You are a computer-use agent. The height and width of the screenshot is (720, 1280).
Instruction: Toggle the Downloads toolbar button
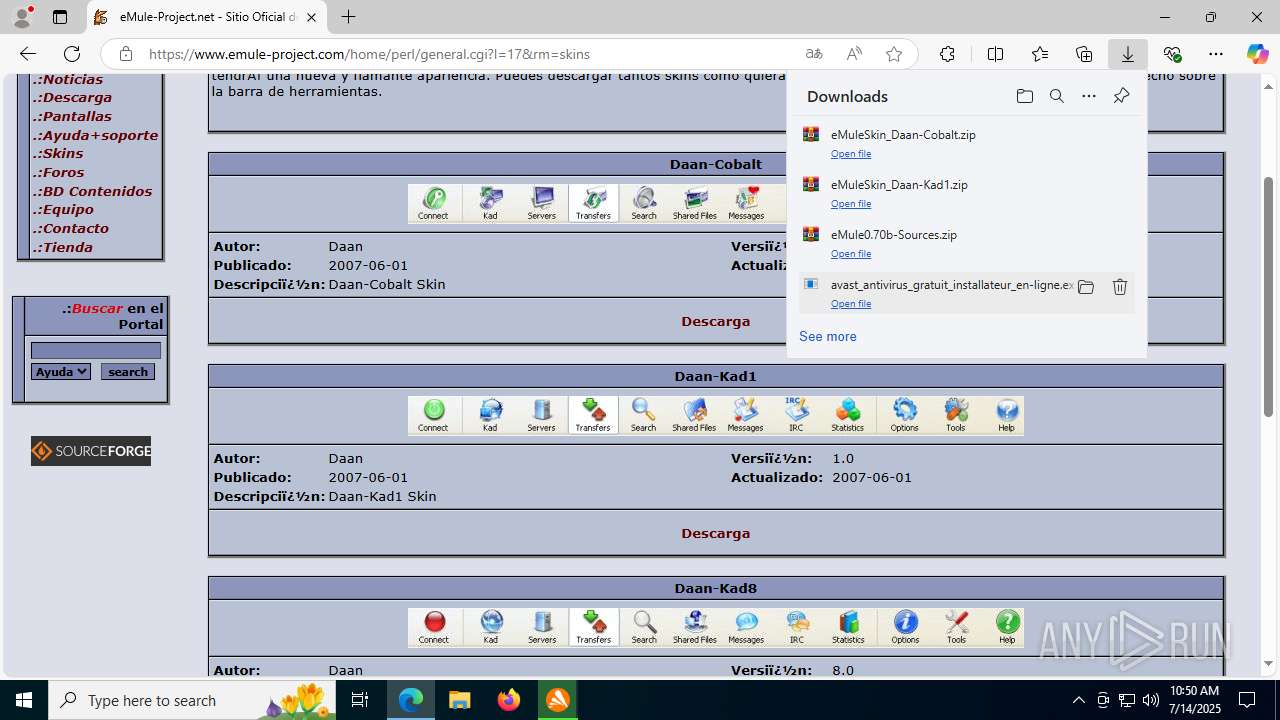click(x=1127, y=54)
